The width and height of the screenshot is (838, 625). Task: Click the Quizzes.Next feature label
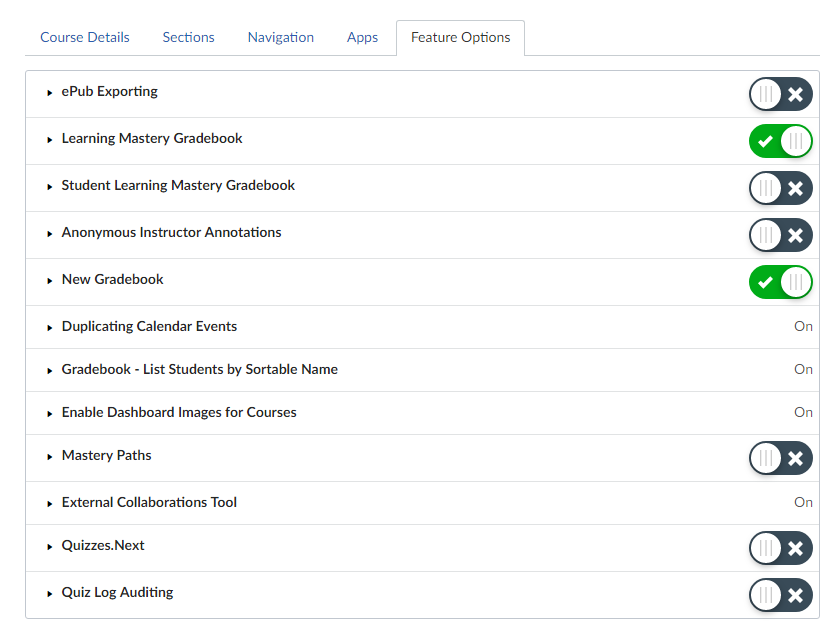(103, 545)
